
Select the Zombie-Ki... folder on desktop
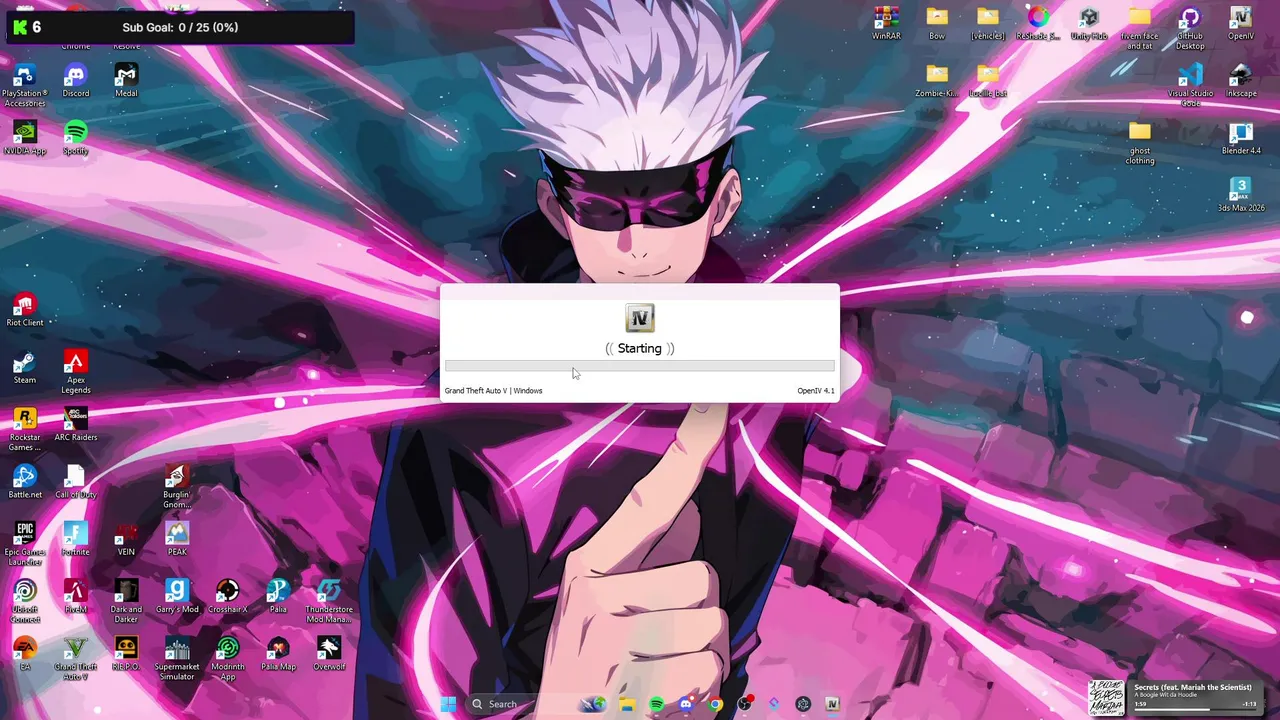937,81
